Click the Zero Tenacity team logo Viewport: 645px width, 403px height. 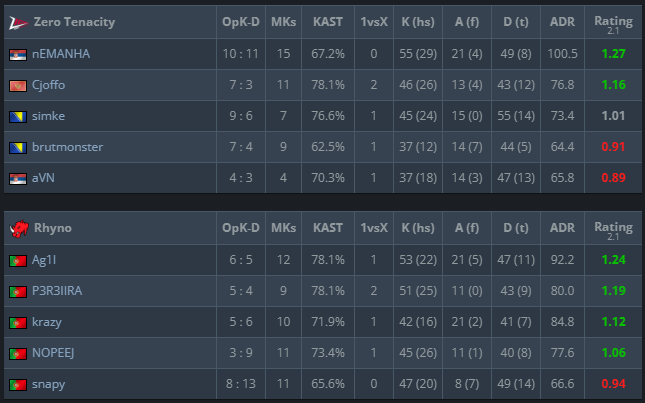click(x=18, y=22)
